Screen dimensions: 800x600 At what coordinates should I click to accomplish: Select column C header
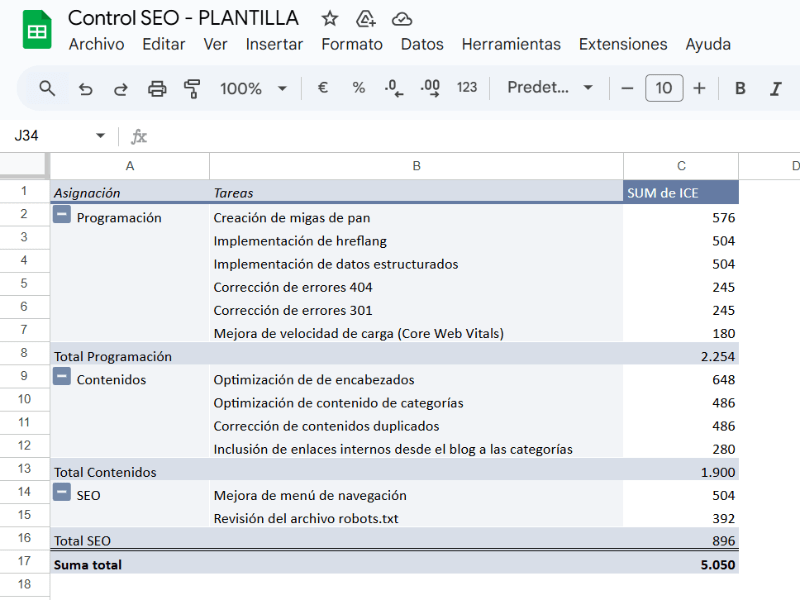coord(681,166)
